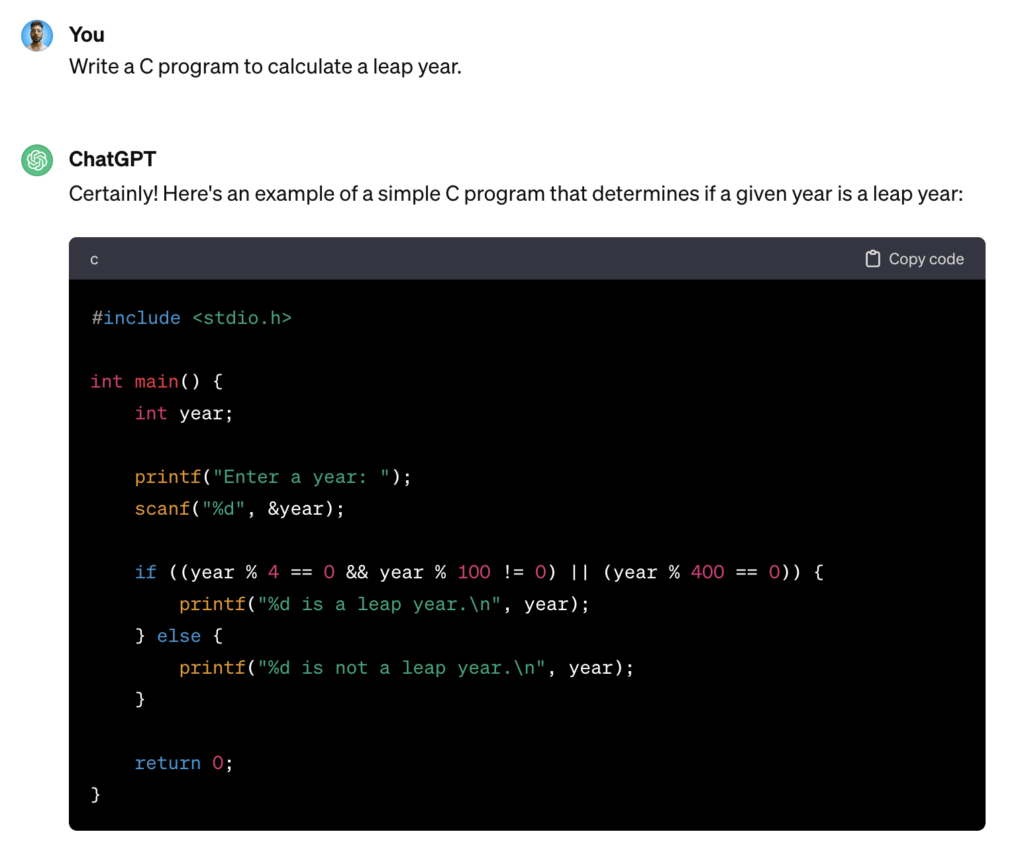Click the printf 'is not a leap year' line
The width and height of the screenshot is (1024, 844).
click(x=406, y=668)
